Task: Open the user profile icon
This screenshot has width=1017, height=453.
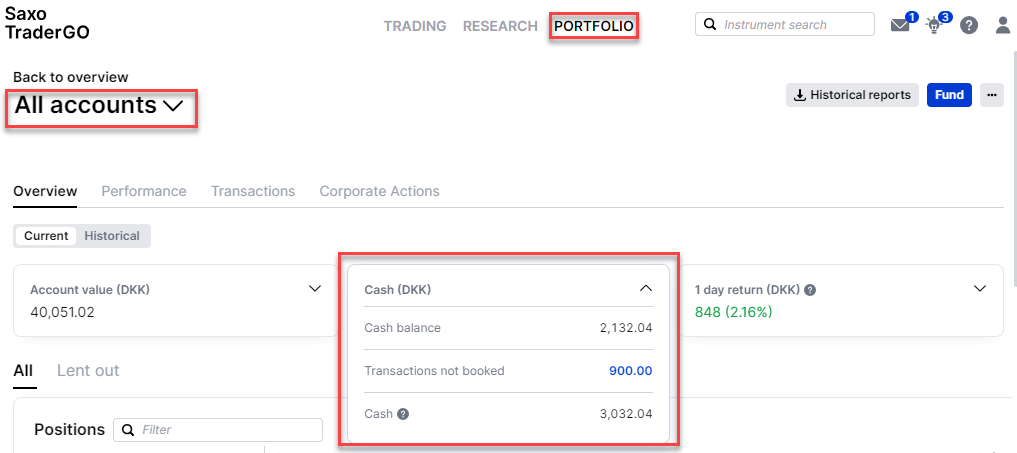Action: [x=1003, y=26]
